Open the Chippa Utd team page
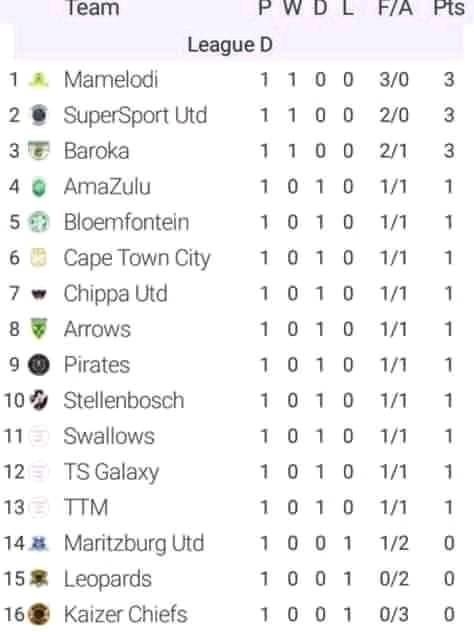Screen dimensions: 474x632 (x=116, y=294)
